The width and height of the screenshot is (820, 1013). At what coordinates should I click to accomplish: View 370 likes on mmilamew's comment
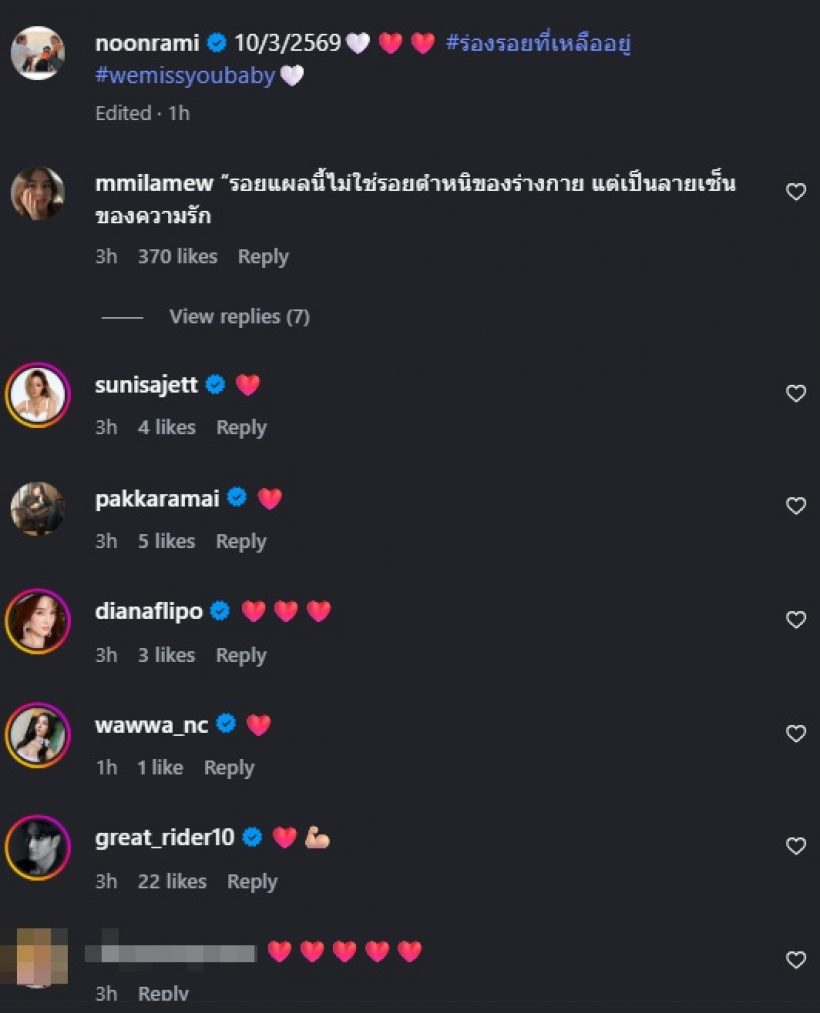pos(177,256)
